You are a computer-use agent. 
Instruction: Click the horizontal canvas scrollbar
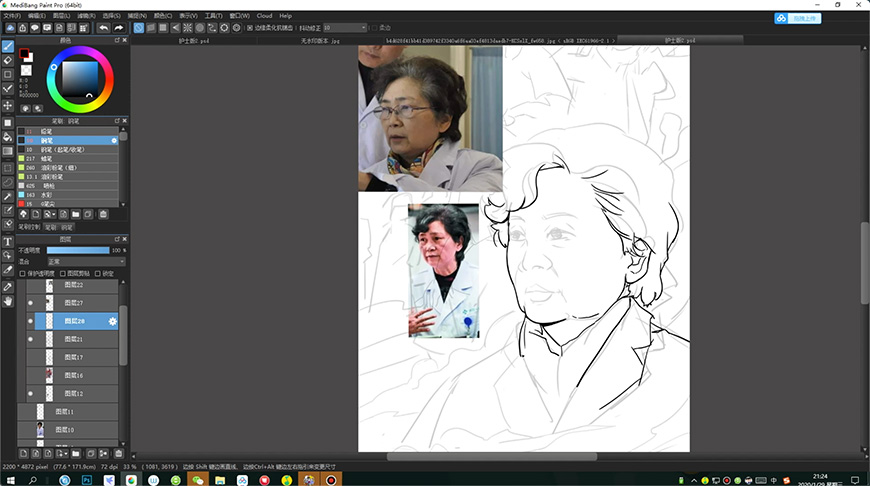pos(492,457)
